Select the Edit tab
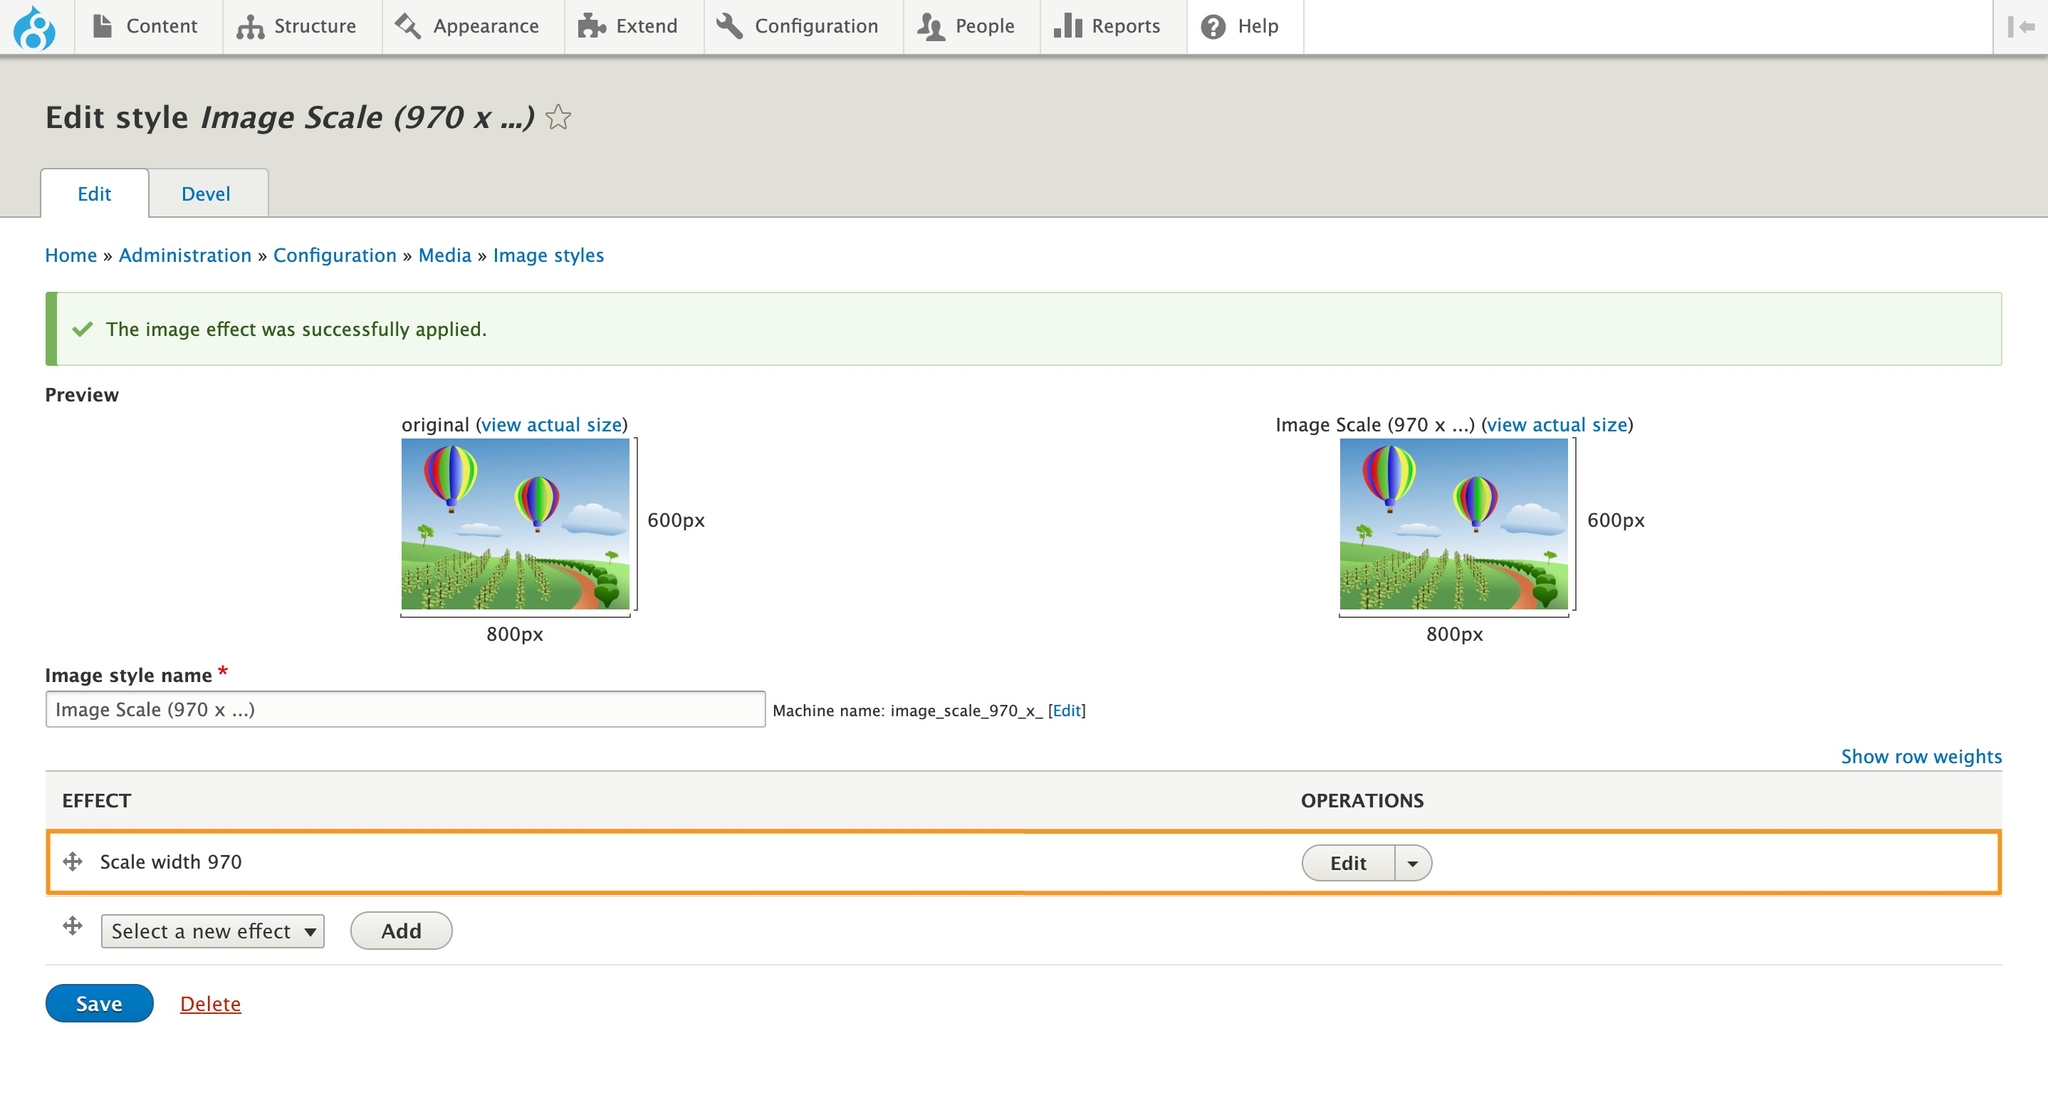This screenshot has height=1112, width=2048. click(94, 194)
